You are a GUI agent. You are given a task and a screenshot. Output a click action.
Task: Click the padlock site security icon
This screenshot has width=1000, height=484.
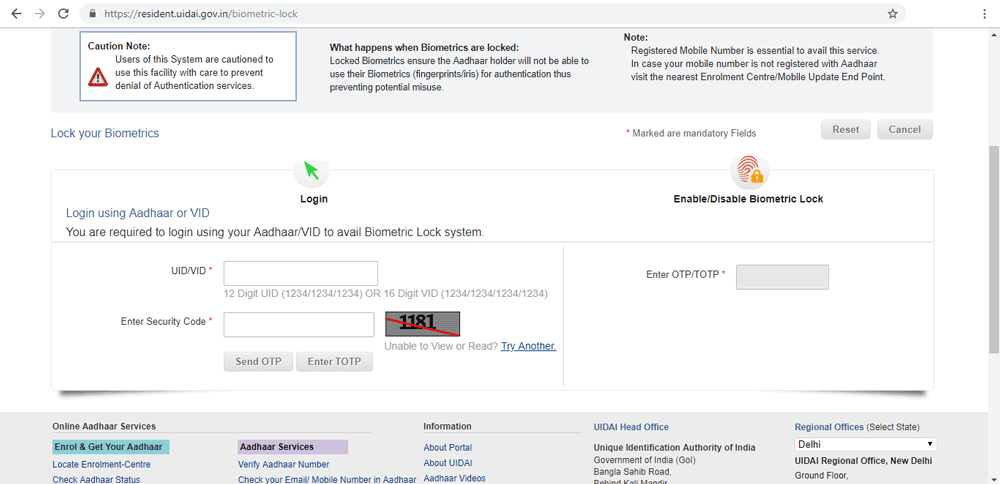[92, 14]
